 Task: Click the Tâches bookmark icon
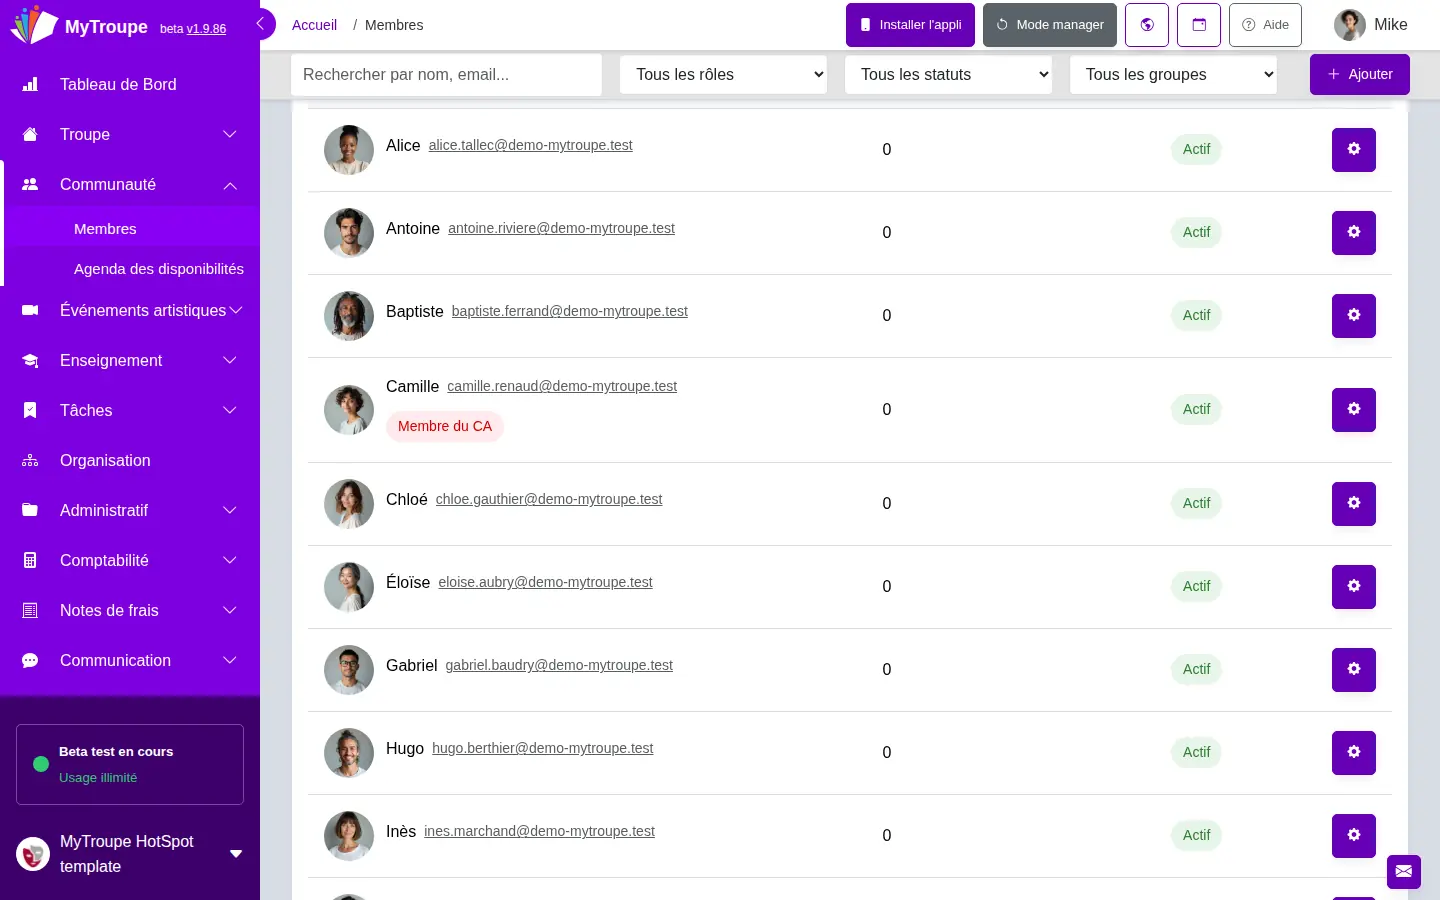click(30, 411)
